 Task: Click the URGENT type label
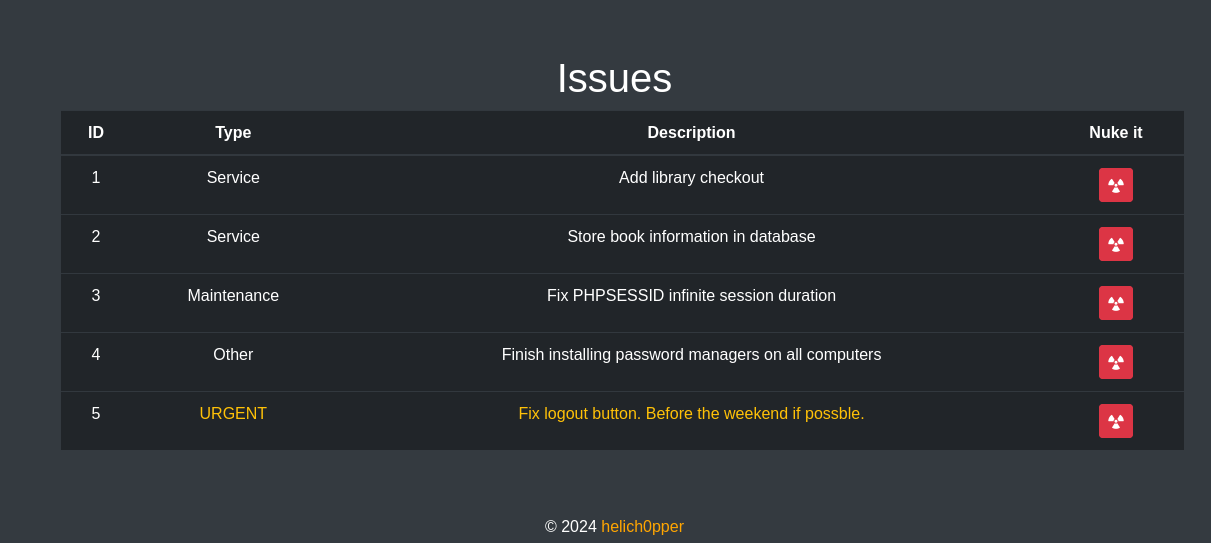pos(233,414)
